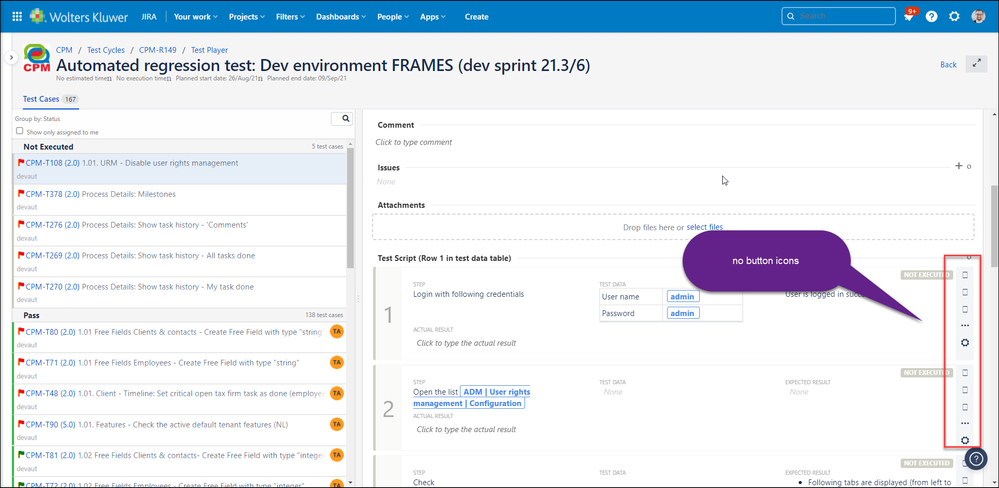Toggle Show only assigned to me checkbox
999x488 pixels.
[19, 131]
